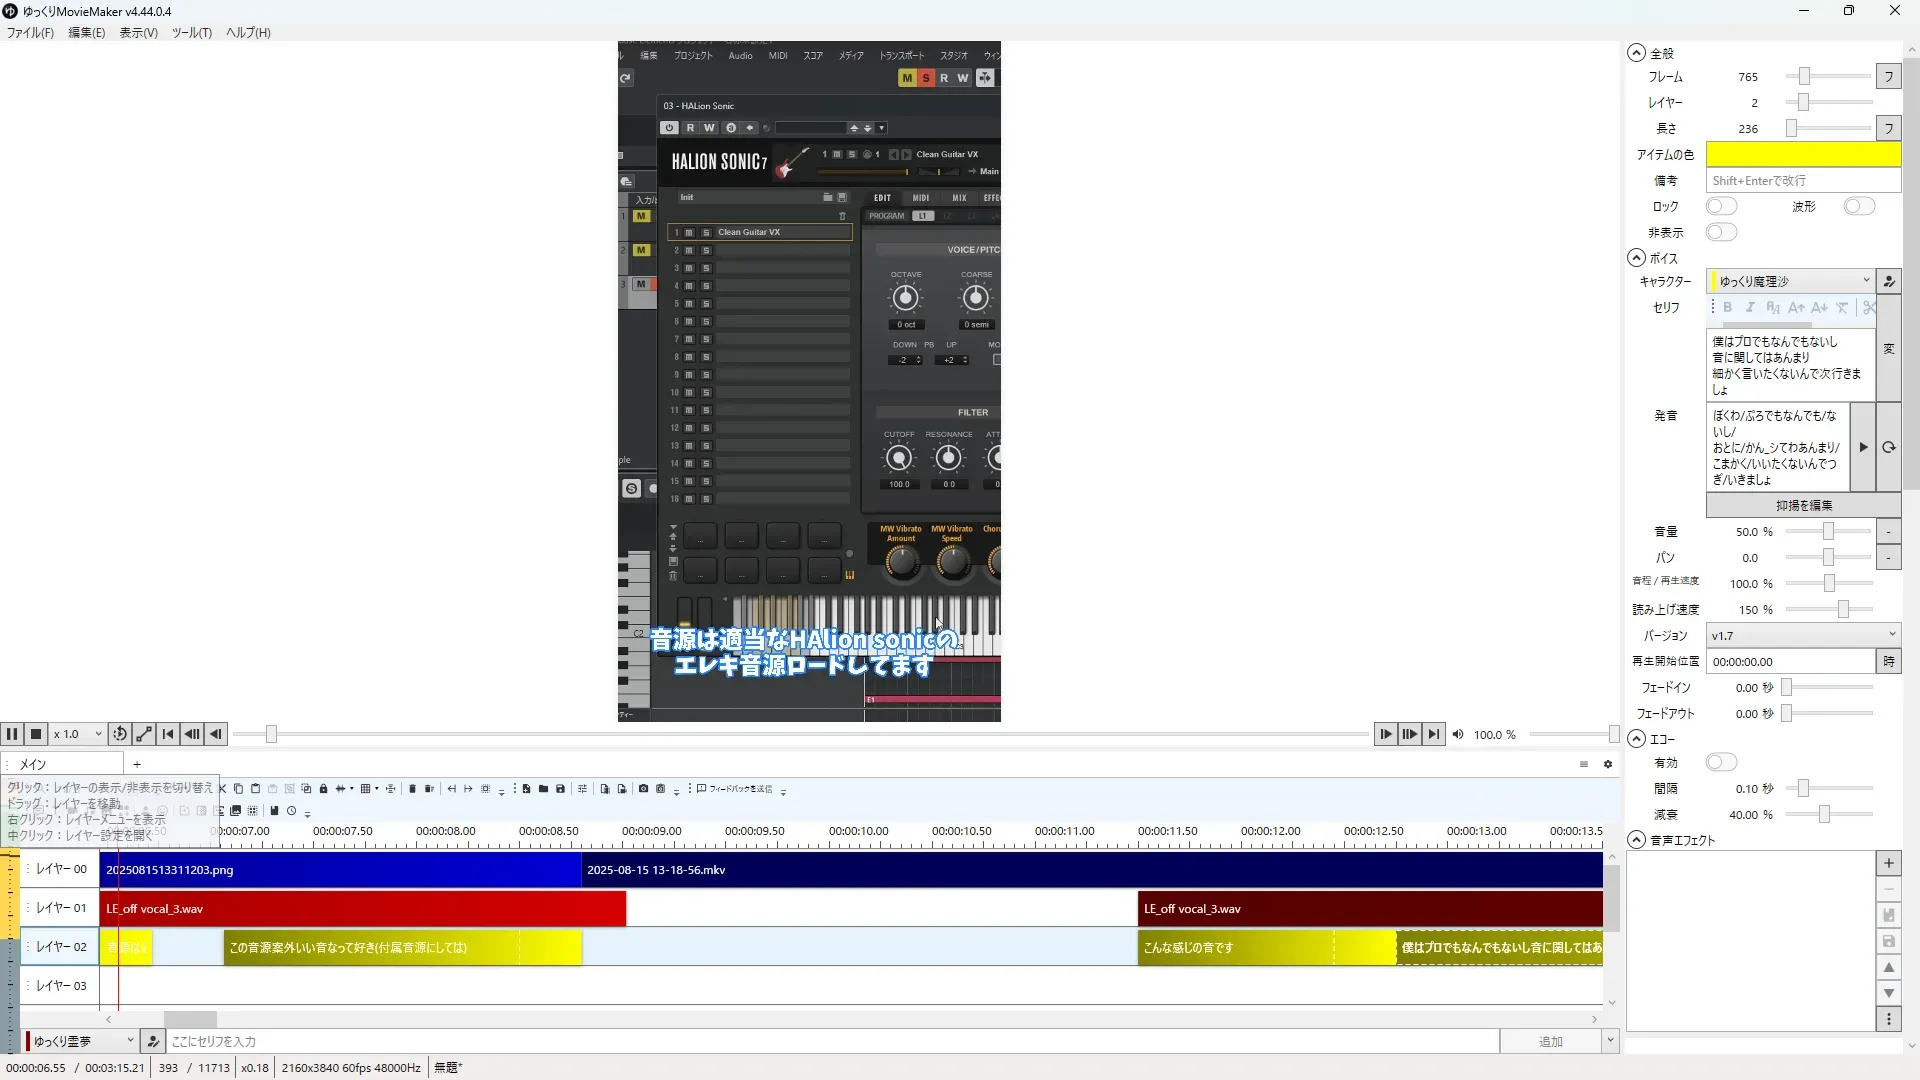Toggle the 波形 waveform switch
This screenshot has width=1920, height=1080.
coord(1859,206)
